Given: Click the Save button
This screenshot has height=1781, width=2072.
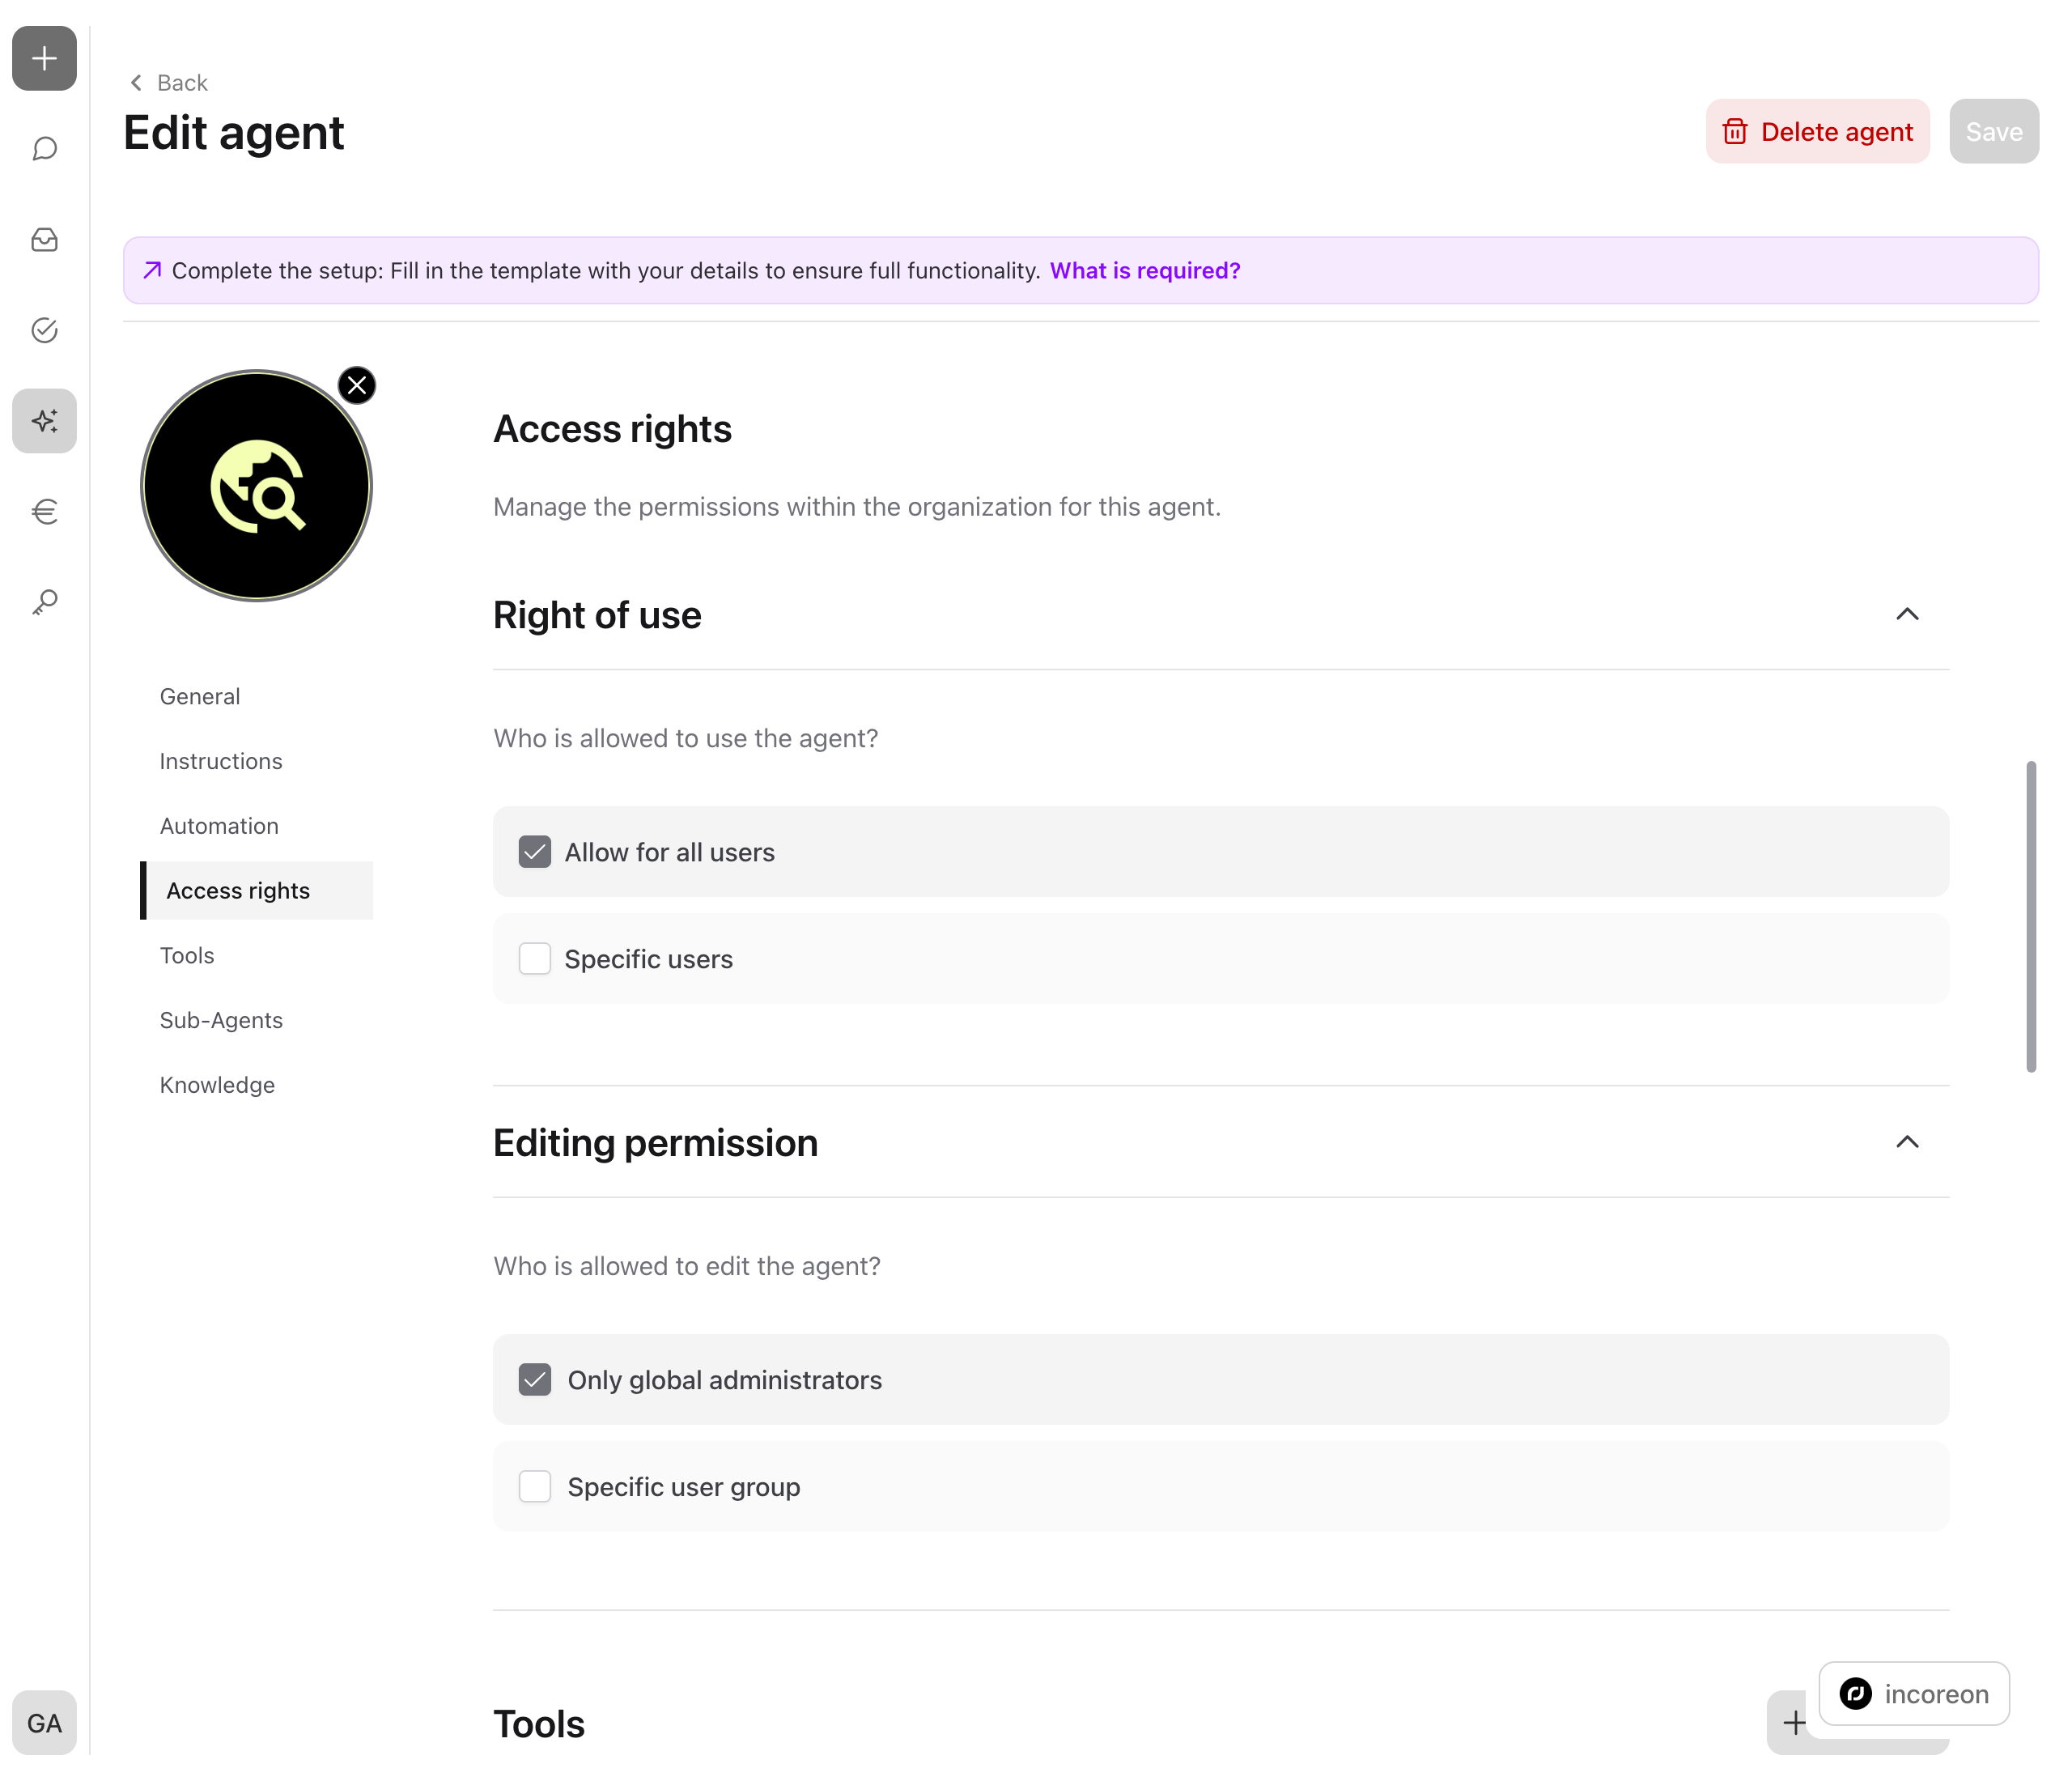Looking at the screenshot, I should [x=1994, y=132].
